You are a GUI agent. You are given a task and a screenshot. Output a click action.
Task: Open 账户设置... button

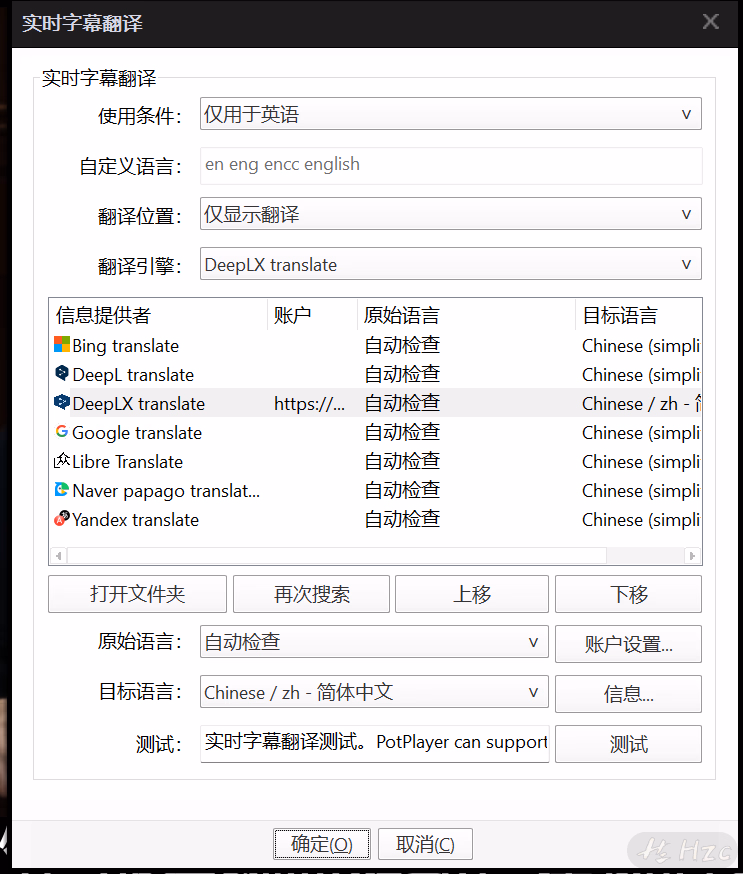click(628, 644)
